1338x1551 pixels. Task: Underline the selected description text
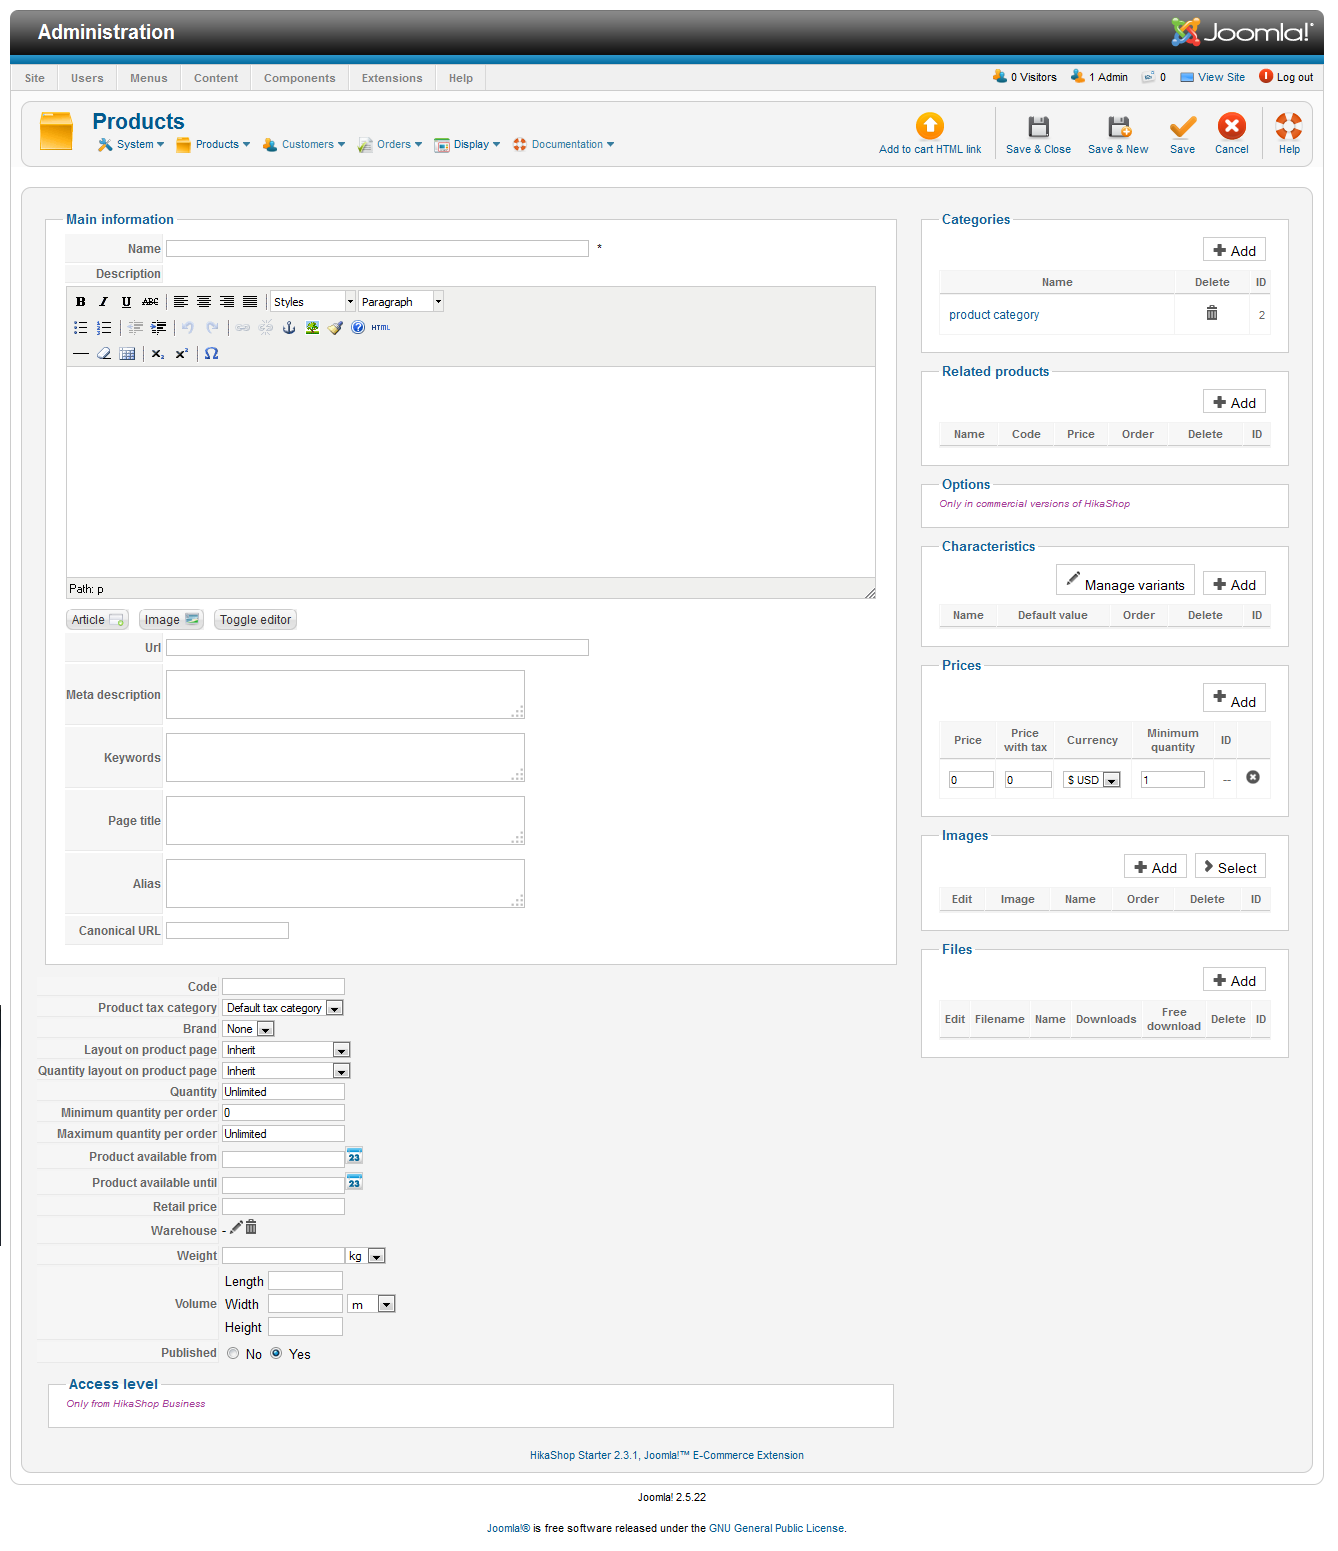tap(126, 302)
